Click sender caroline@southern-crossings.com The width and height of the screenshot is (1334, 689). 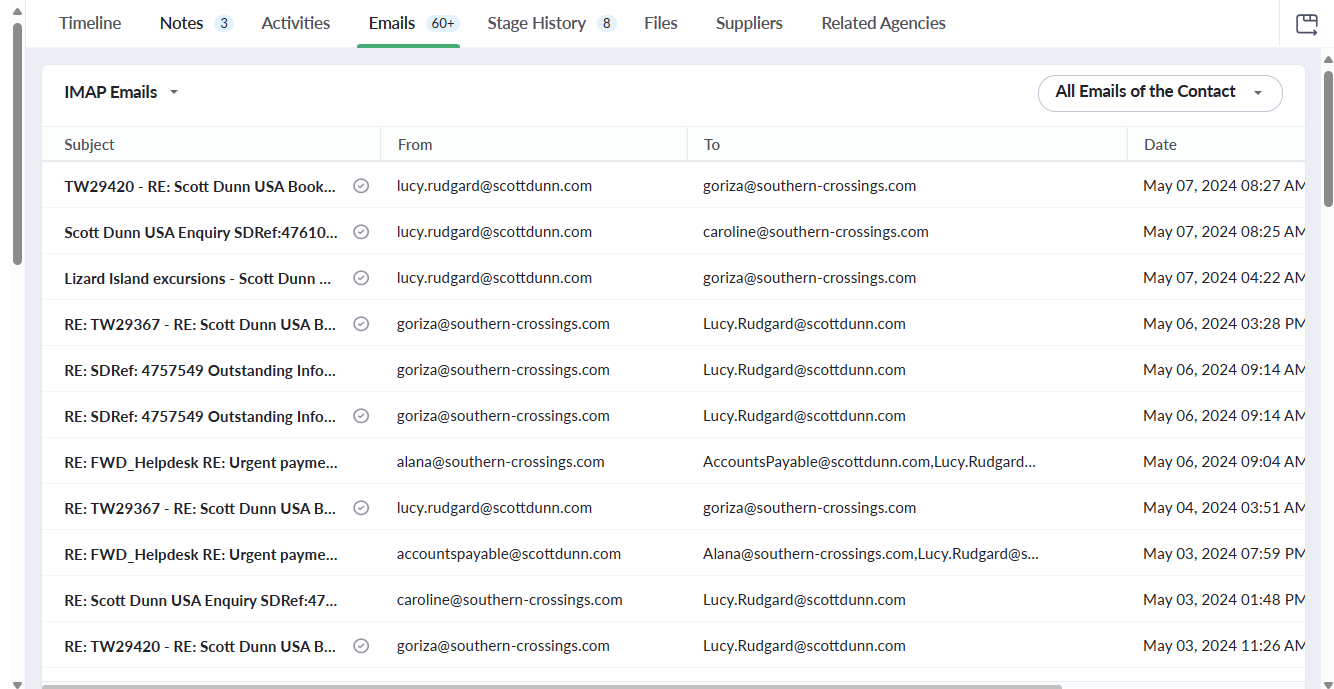510,600
